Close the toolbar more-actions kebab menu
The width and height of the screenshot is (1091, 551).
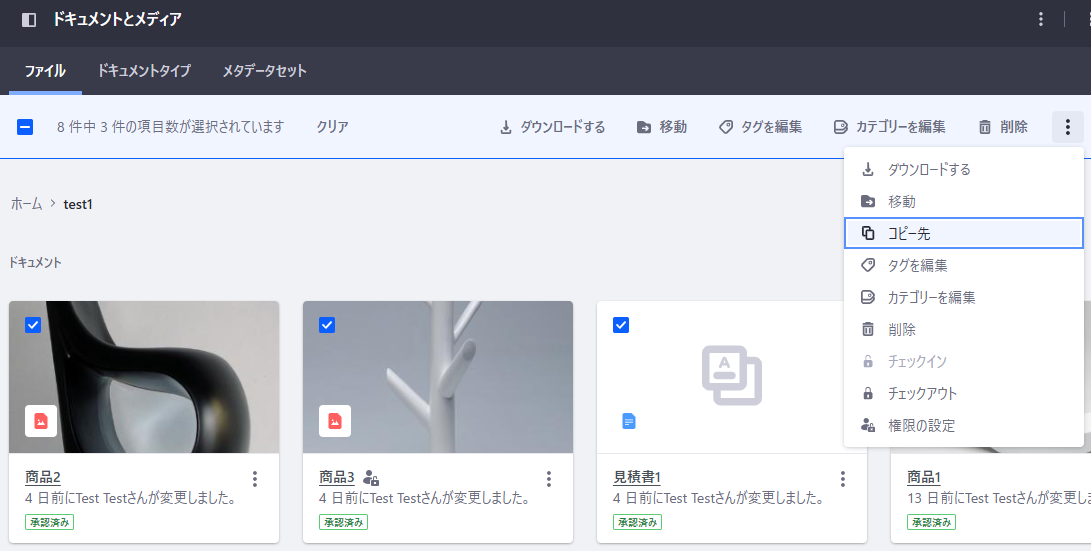(1067, 127)
